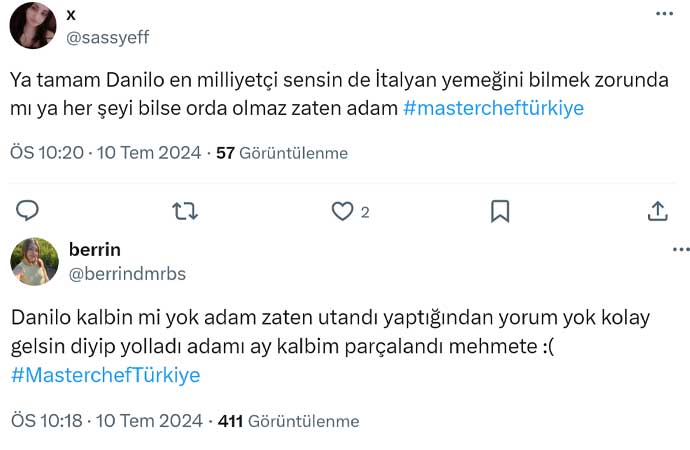Bookmark the tweet by @sassyeff
Screen dimensions: 690x450
point(501,210)
